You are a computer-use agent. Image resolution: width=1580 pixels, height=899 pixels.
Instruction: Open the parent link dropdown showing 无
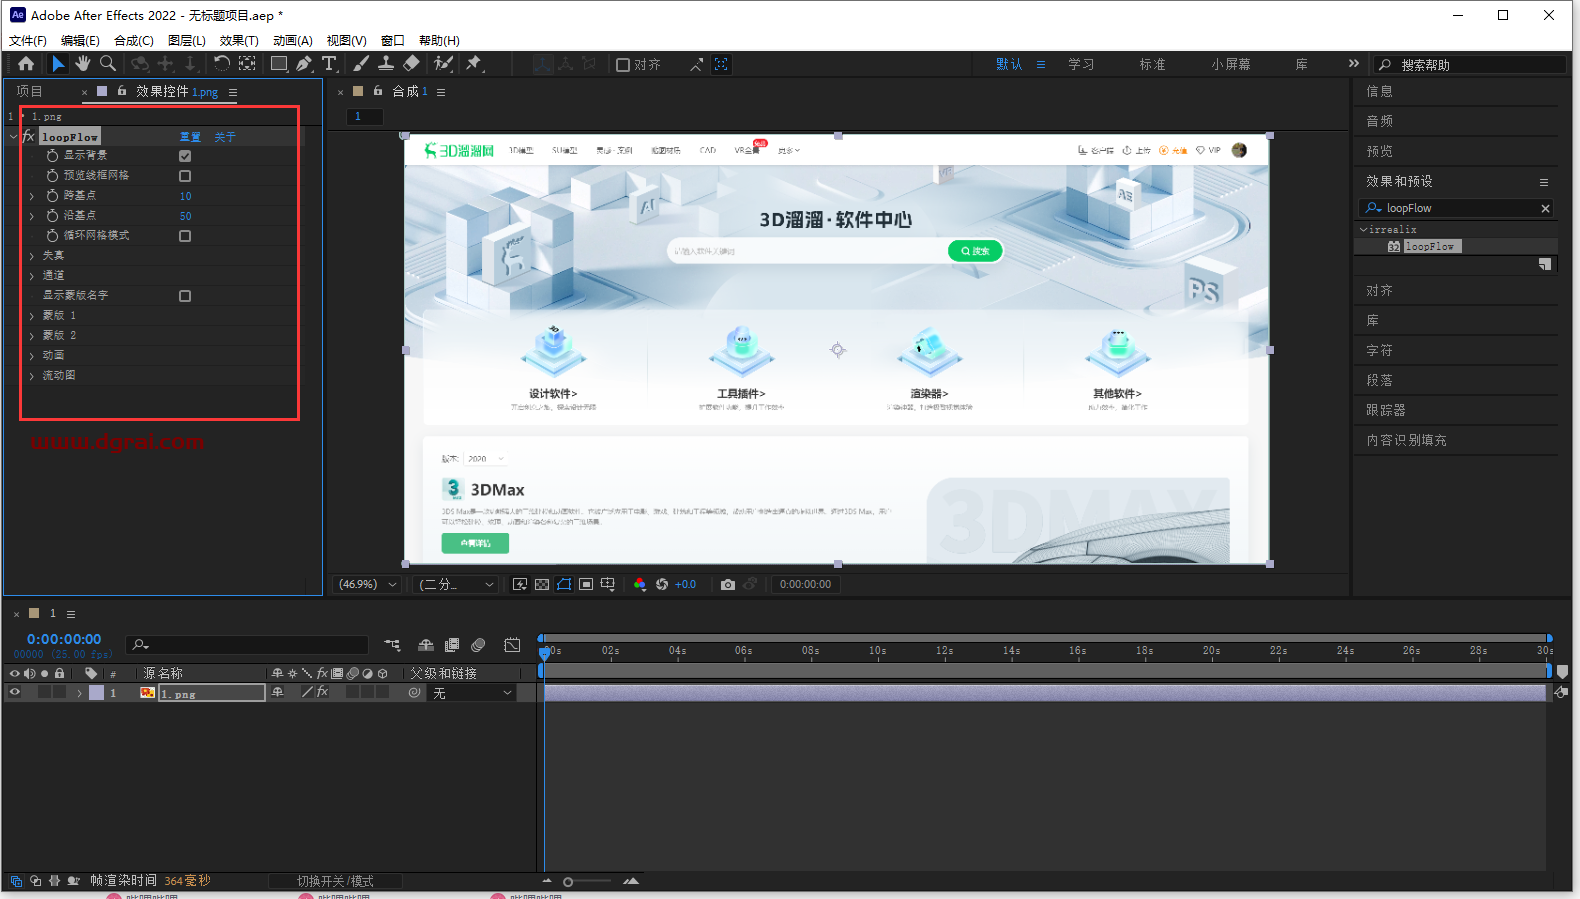pos(472,693)
